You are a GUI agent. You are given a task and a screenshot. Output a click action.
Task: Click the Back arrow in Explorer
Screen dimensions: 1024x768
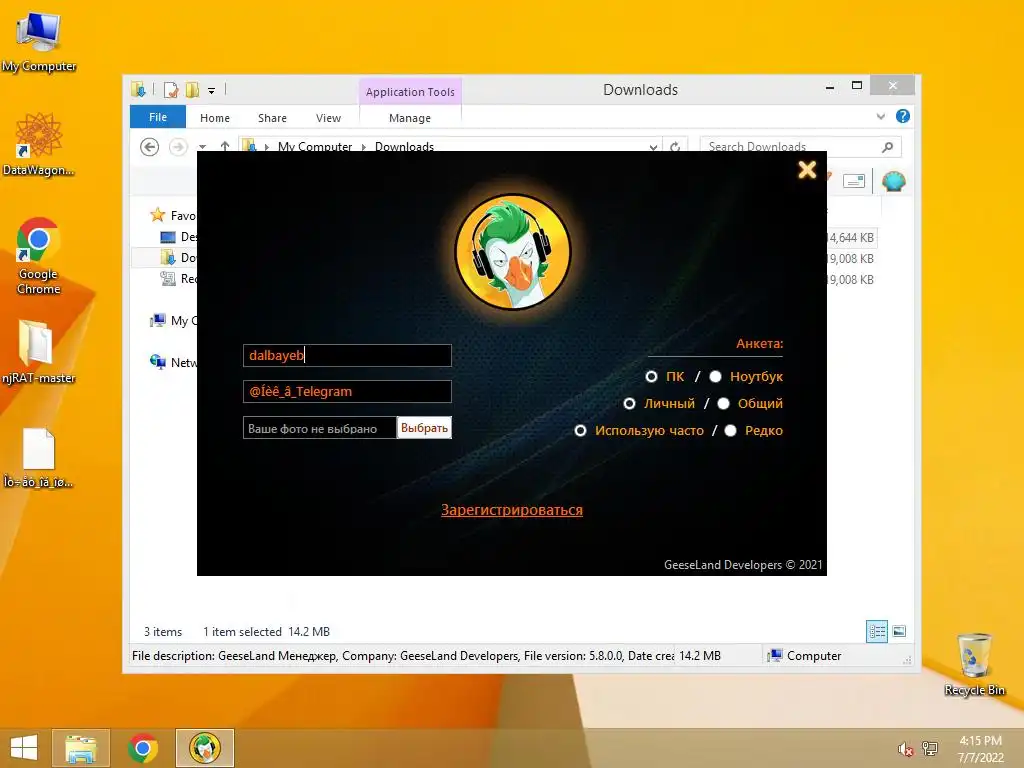[x=150, y=147]
